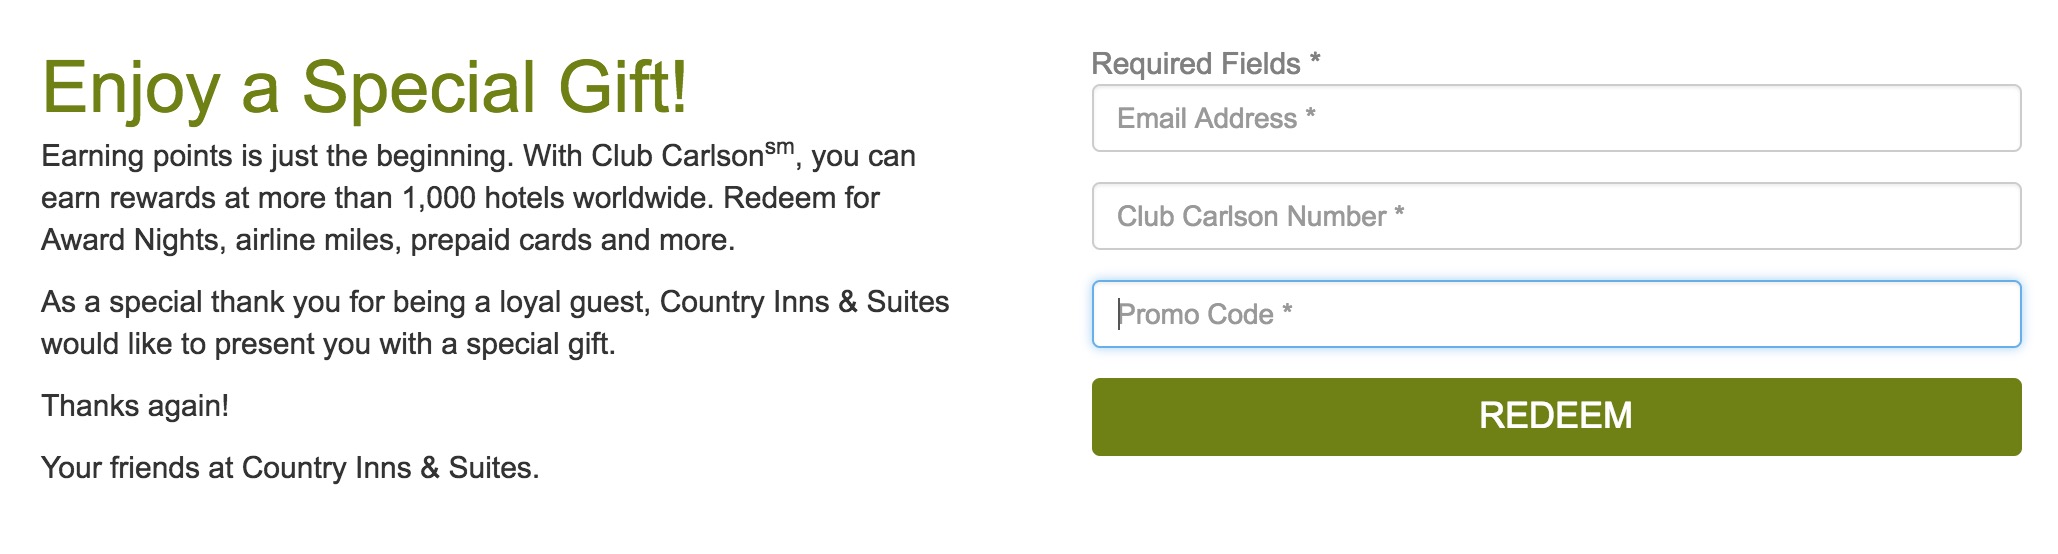Click the words 'As a special thank you'
Viewport: 2058px width, 554px height.
pos(190,302)
